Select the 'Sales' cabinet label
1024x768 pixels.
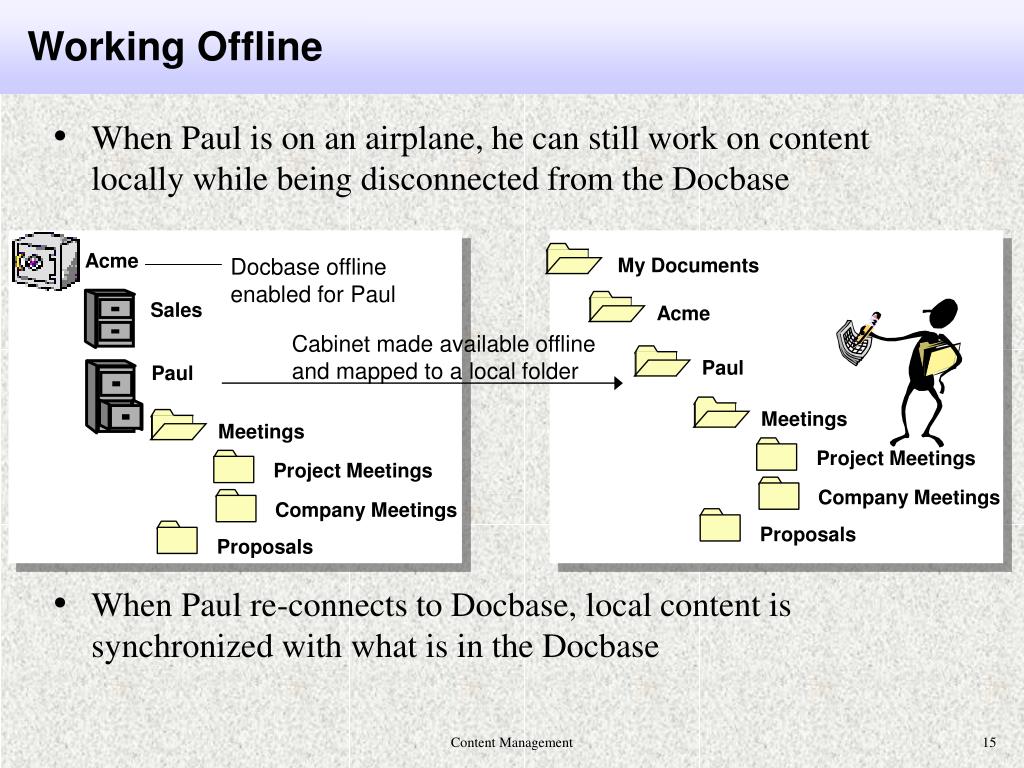tap(176, 310)
